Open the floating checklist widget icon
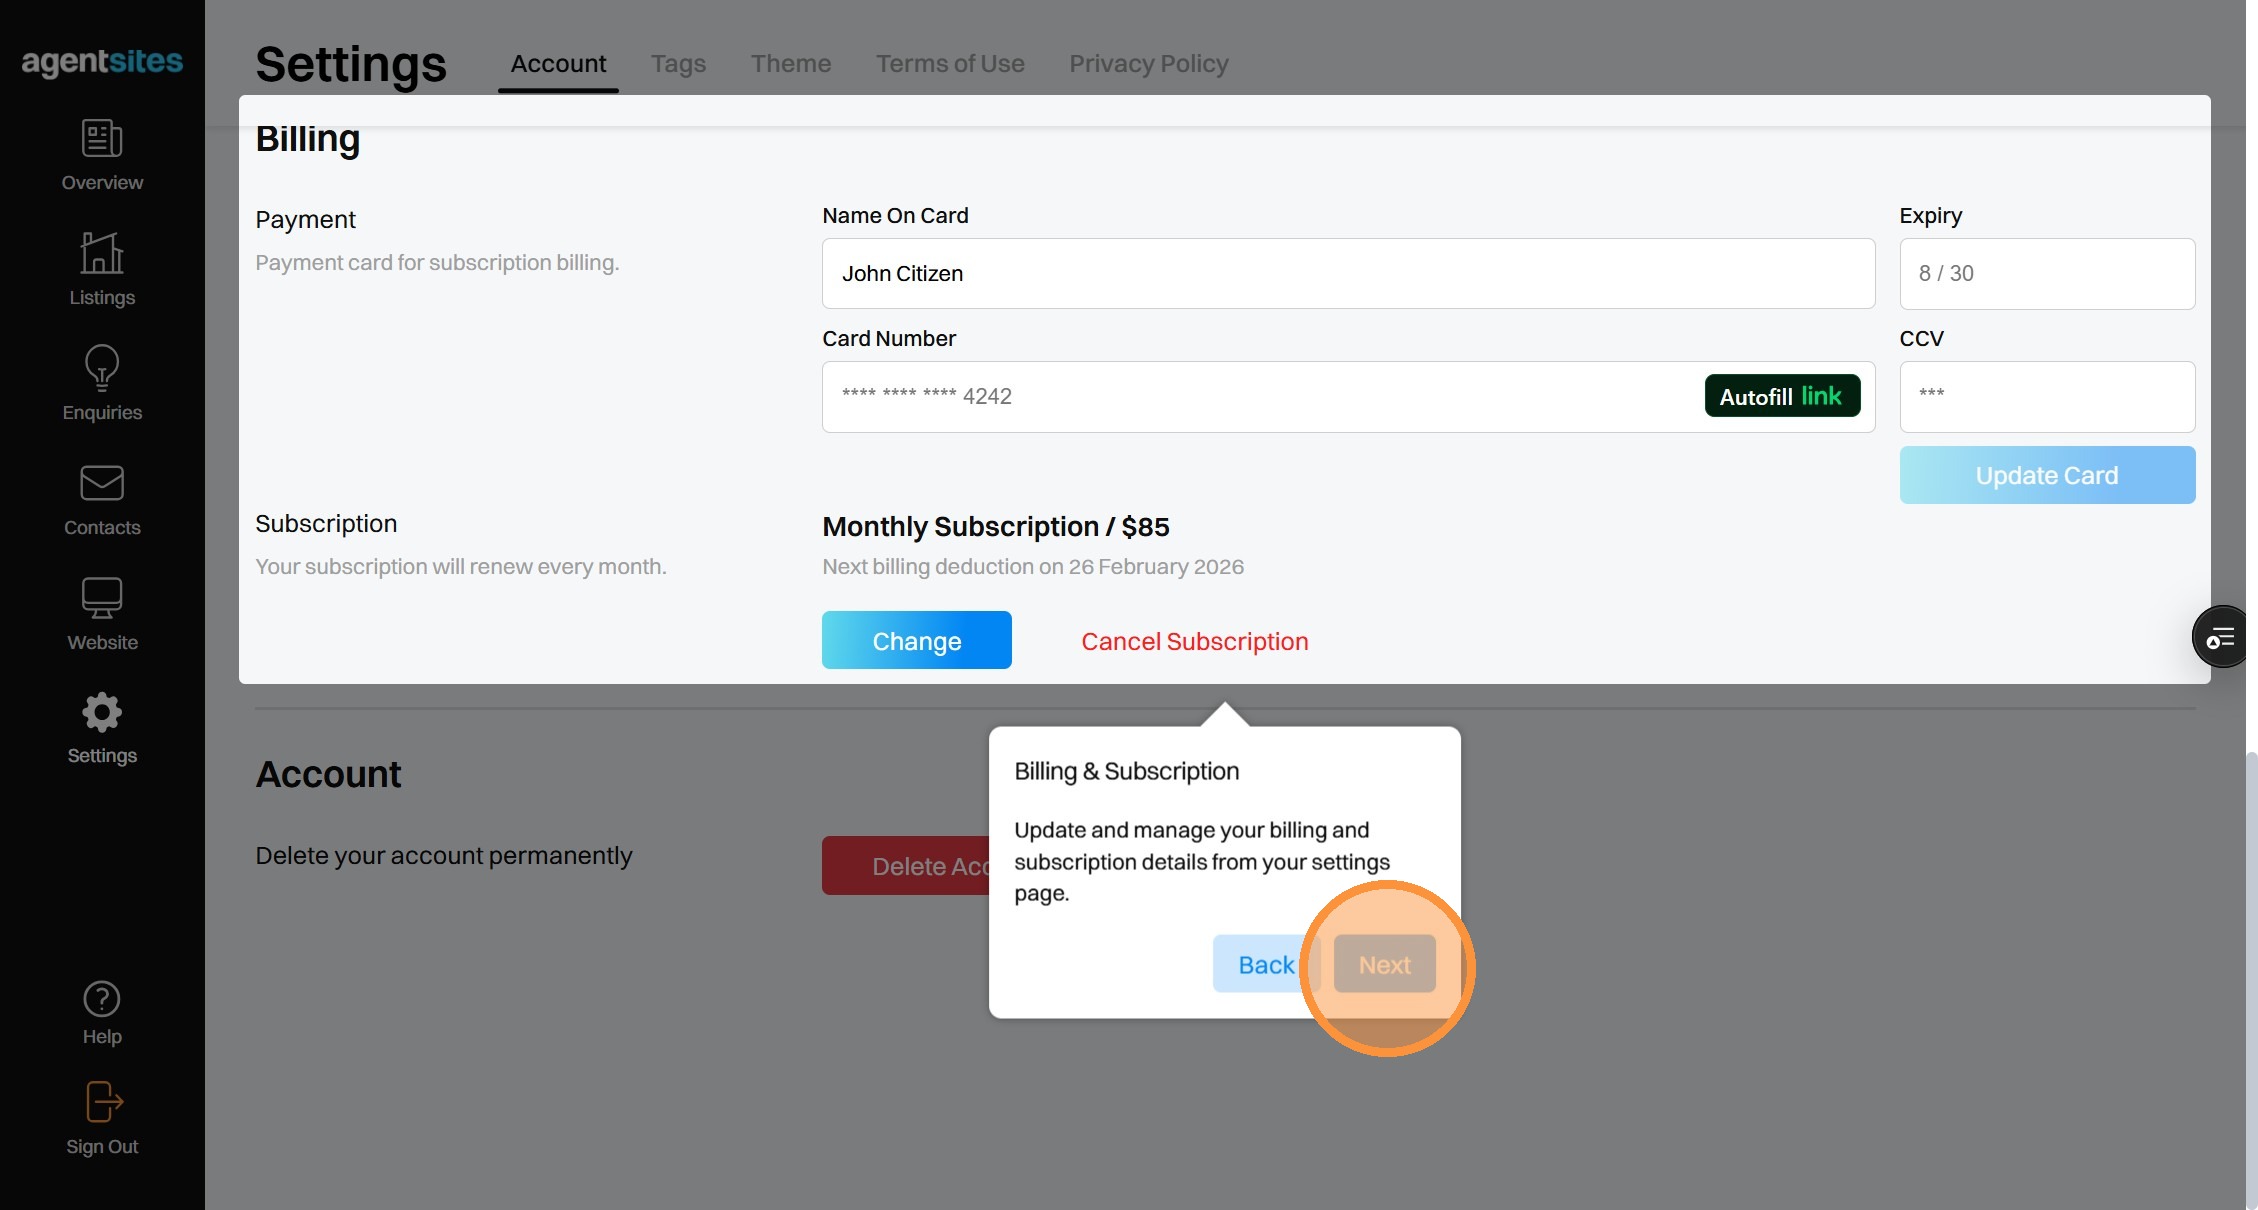The image size is (2258, 1210). pyautogui.click(x=2222, y=637)
